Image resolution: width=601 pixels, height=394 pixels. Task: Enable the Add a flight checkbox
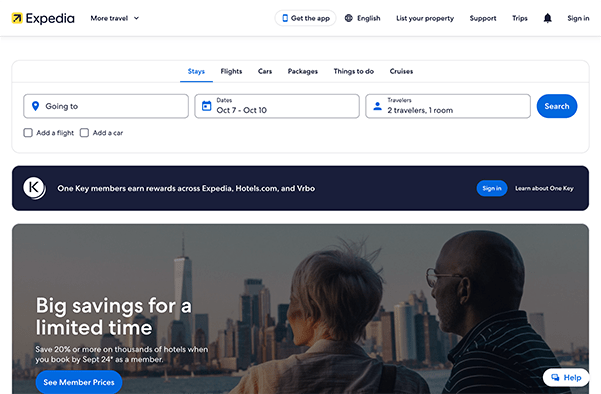28,133
